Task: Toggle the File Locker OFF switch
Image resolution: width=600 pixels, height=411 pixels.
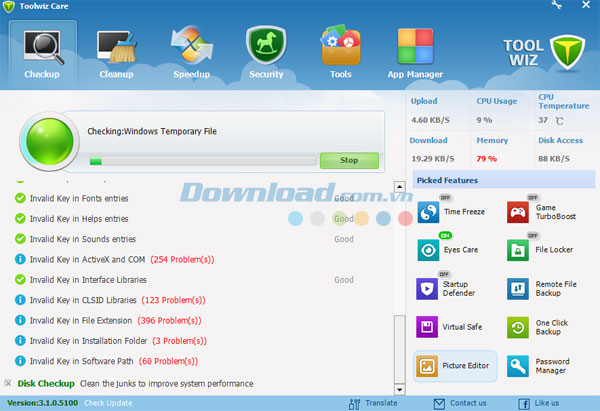Action: tap(533, 235)
